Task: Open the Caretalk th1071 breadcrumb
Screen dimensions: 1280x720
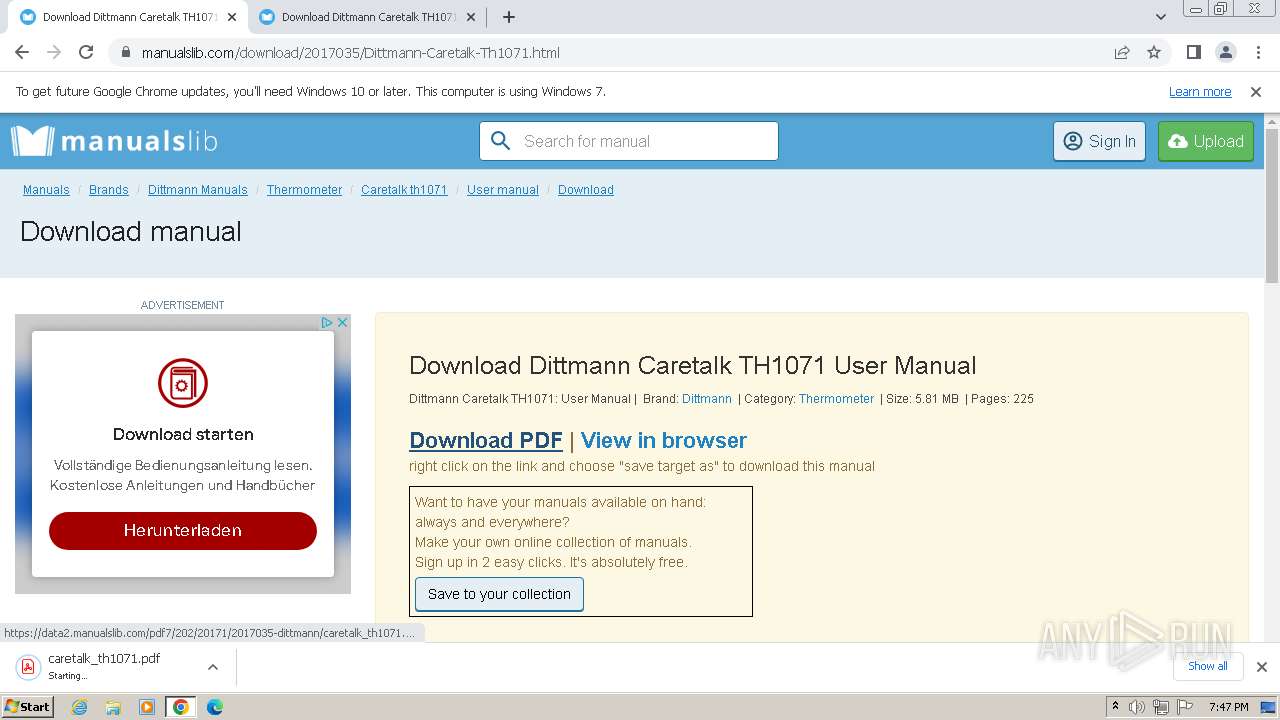Action: coord(404,190)
